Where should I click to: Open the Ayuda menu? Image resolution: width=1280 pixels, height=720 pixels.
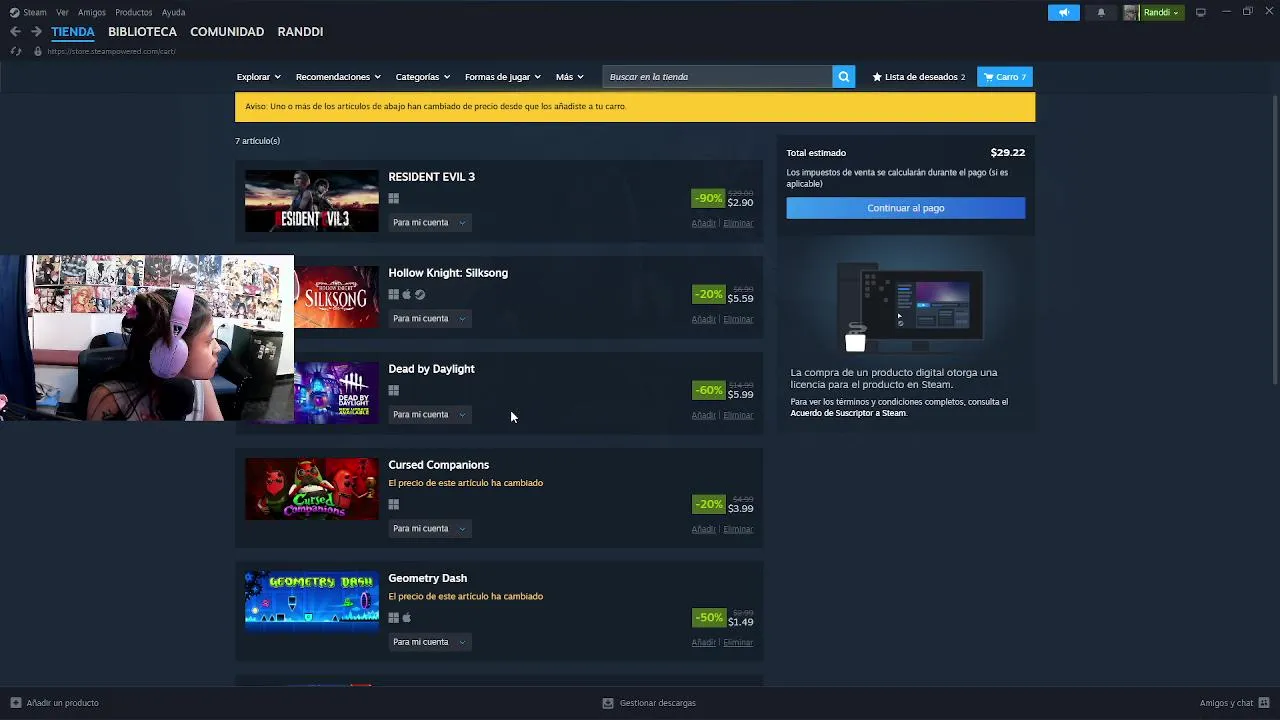pyautogui.click(x=173, y=12)
